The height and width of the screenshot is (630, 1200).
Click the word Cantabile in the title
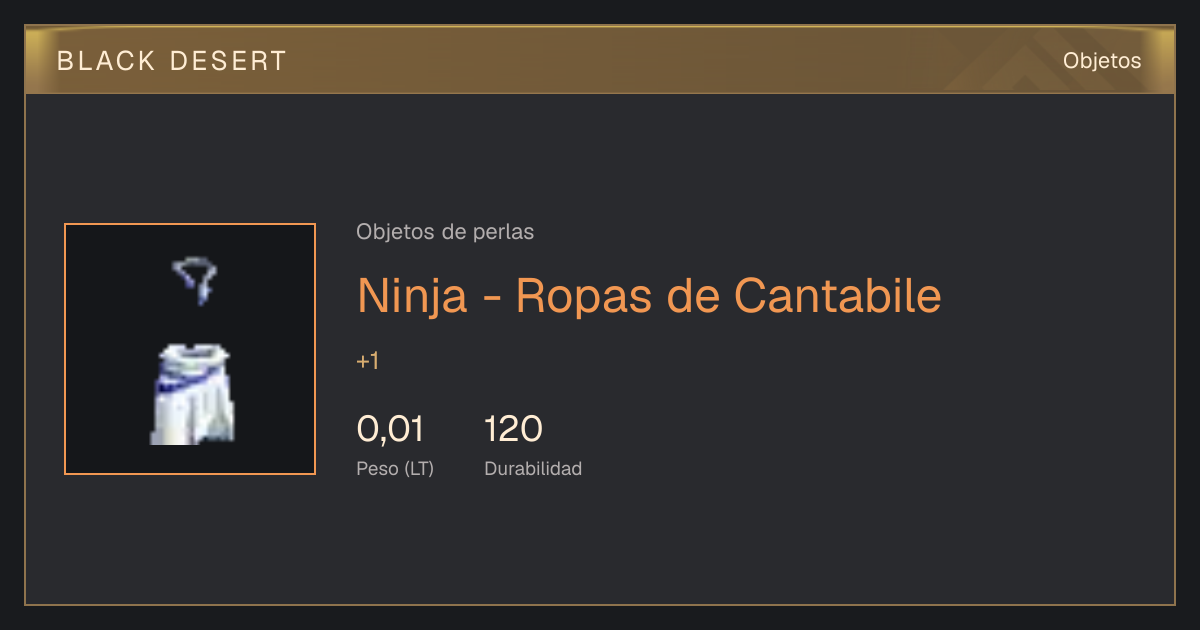click(x=837, y=295)
